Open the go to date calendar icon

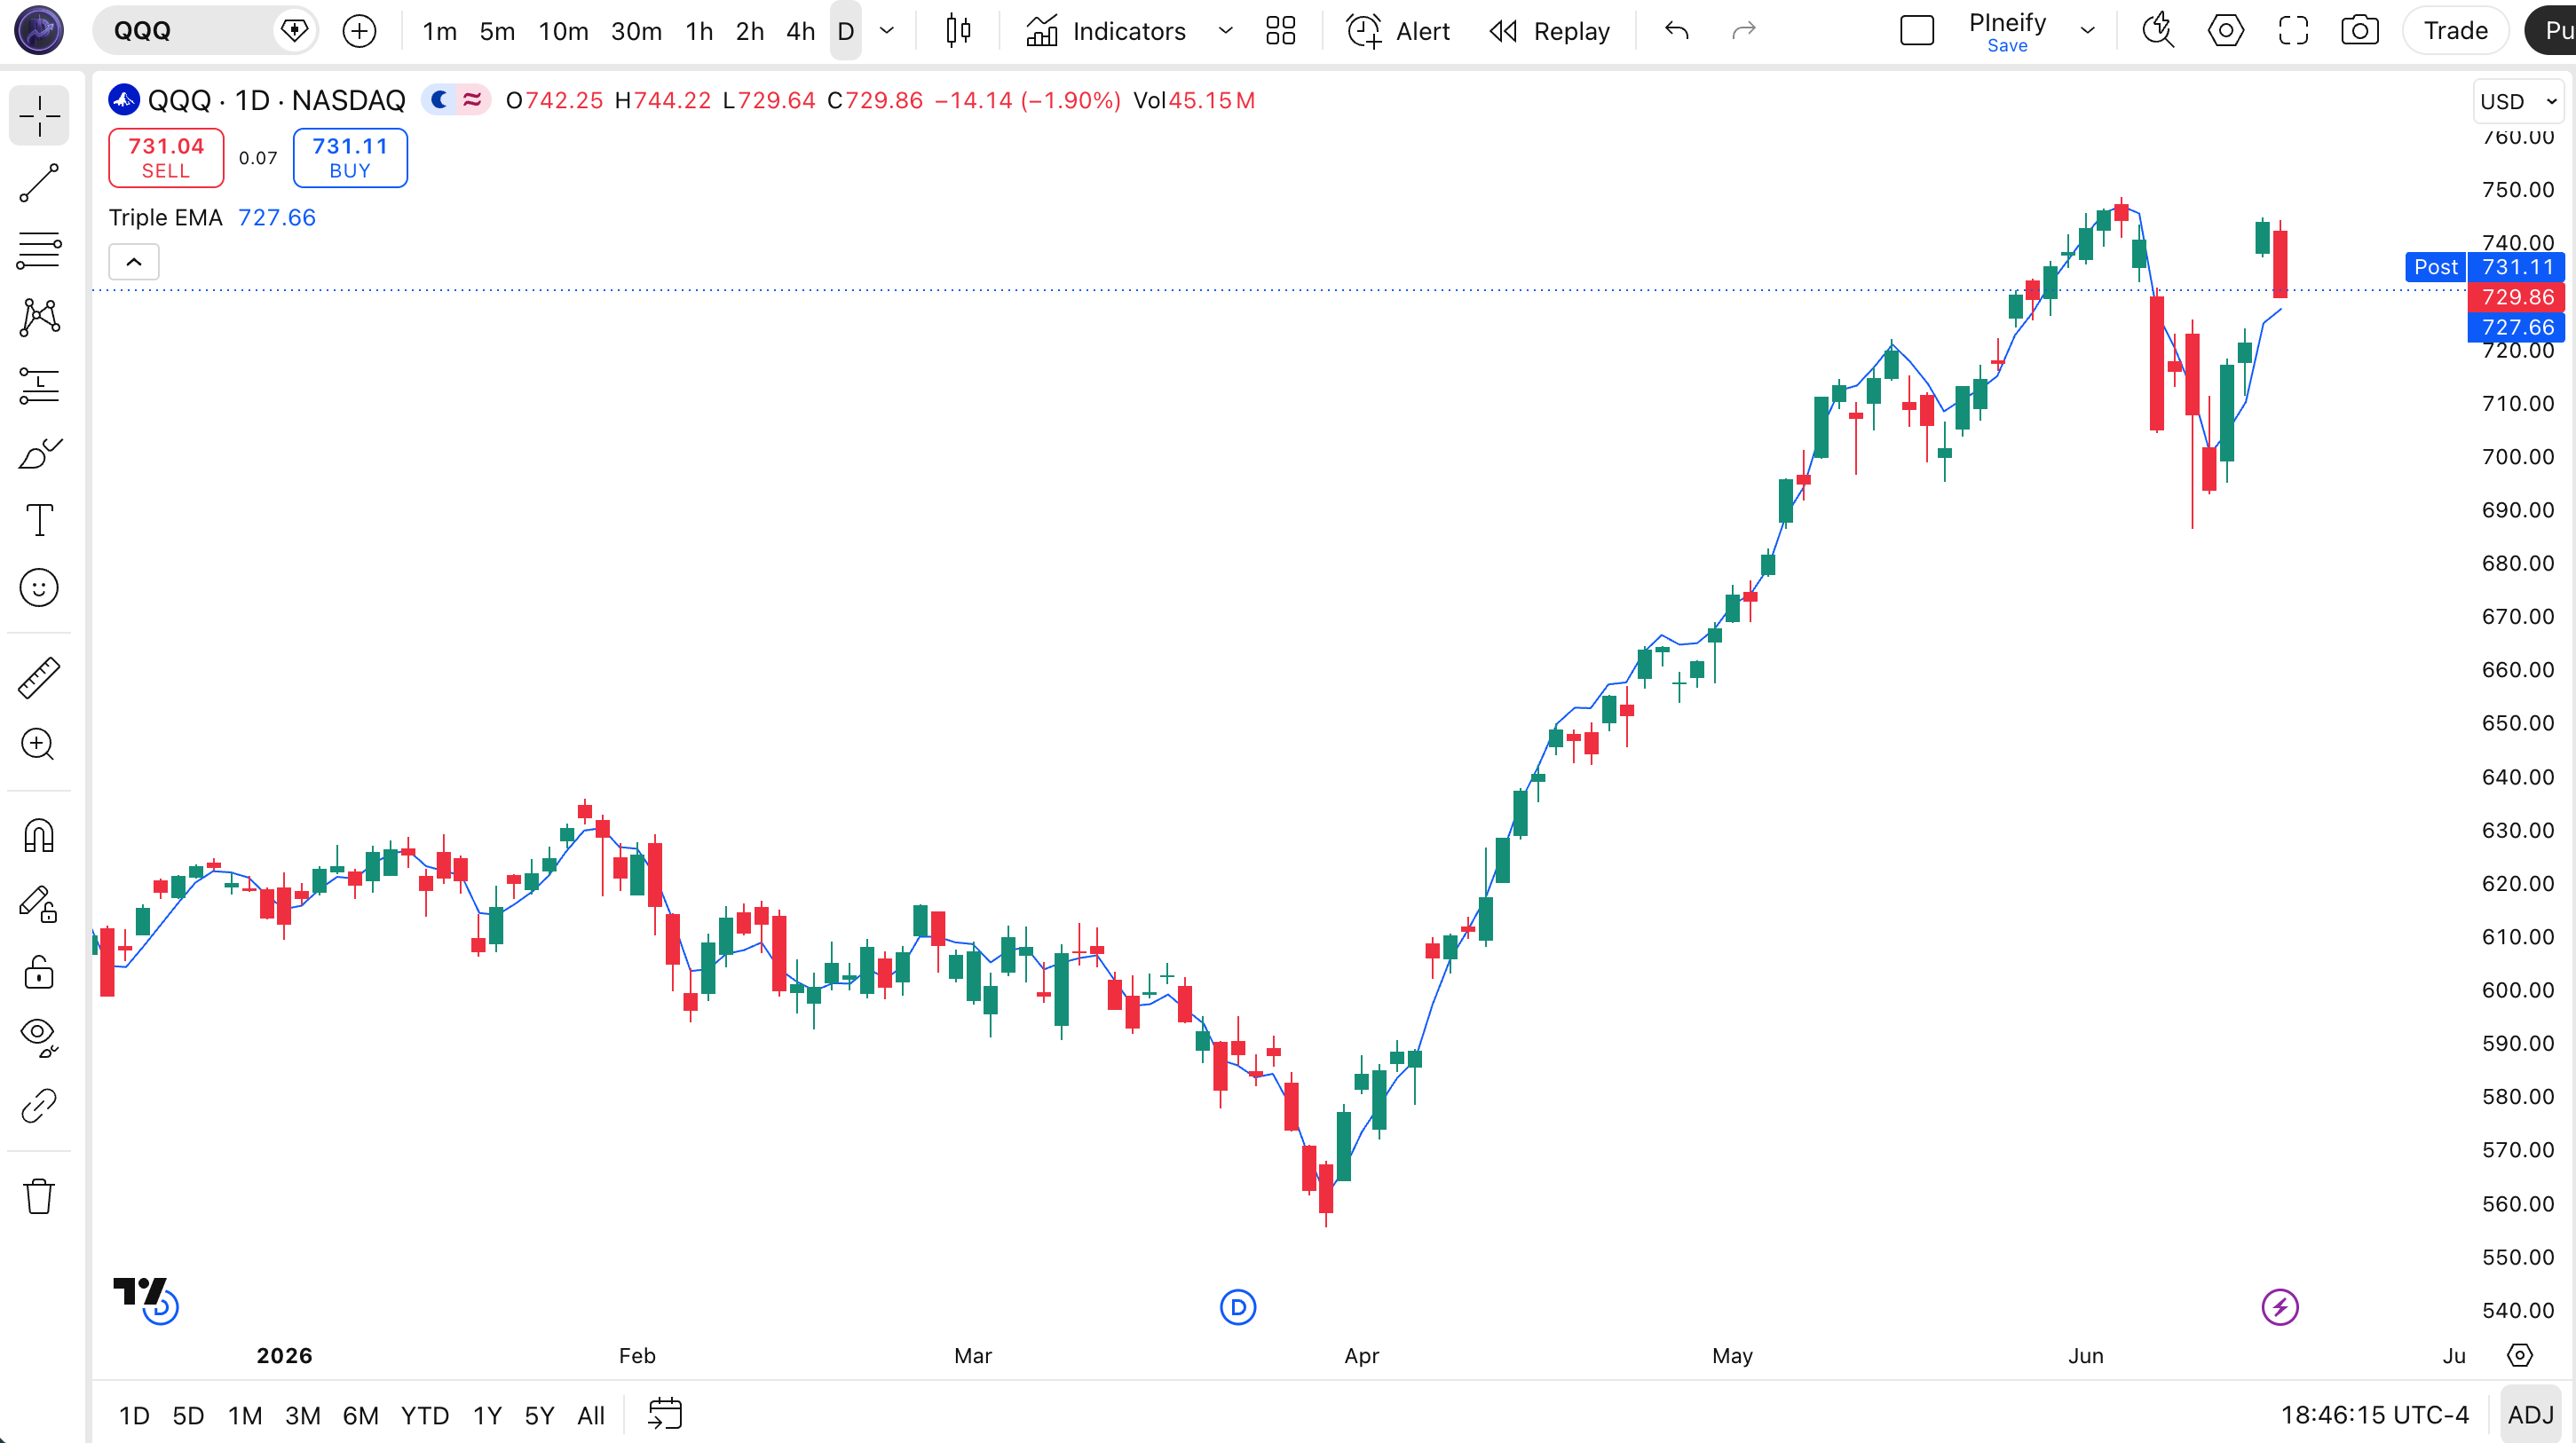pyautogui.click(x=665, y=1414)
